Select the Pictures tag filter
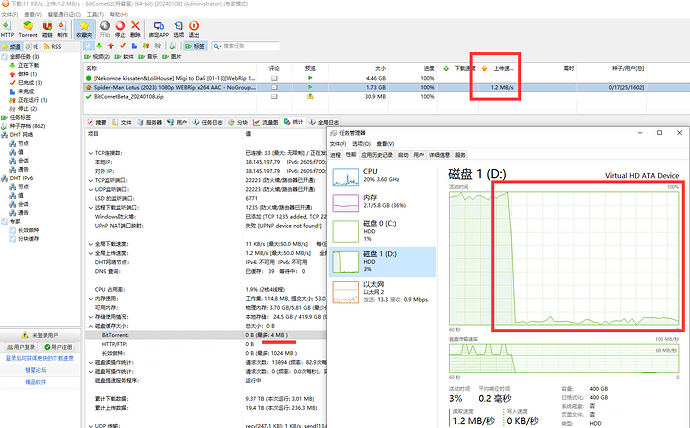 click(x=172, y=57)
